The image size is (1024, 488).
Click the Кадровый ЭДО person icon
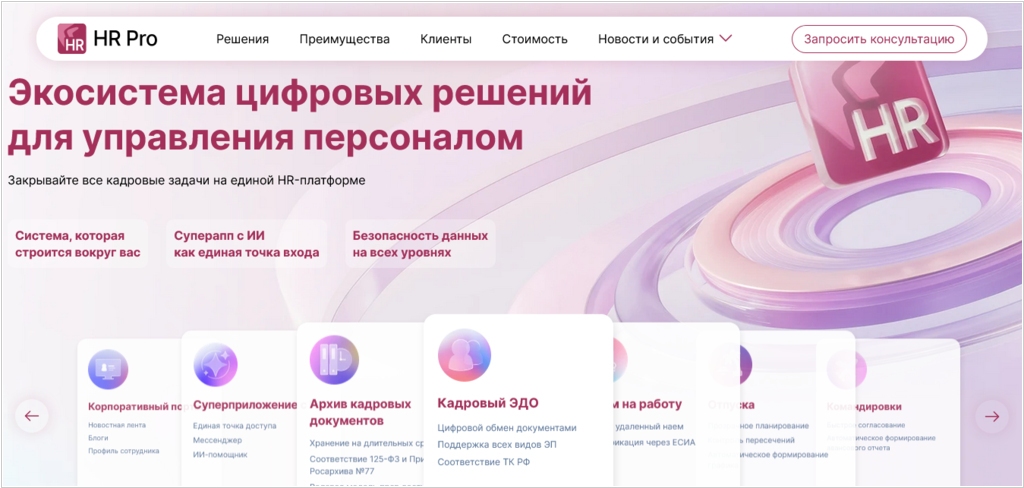[x=464, y=356]
